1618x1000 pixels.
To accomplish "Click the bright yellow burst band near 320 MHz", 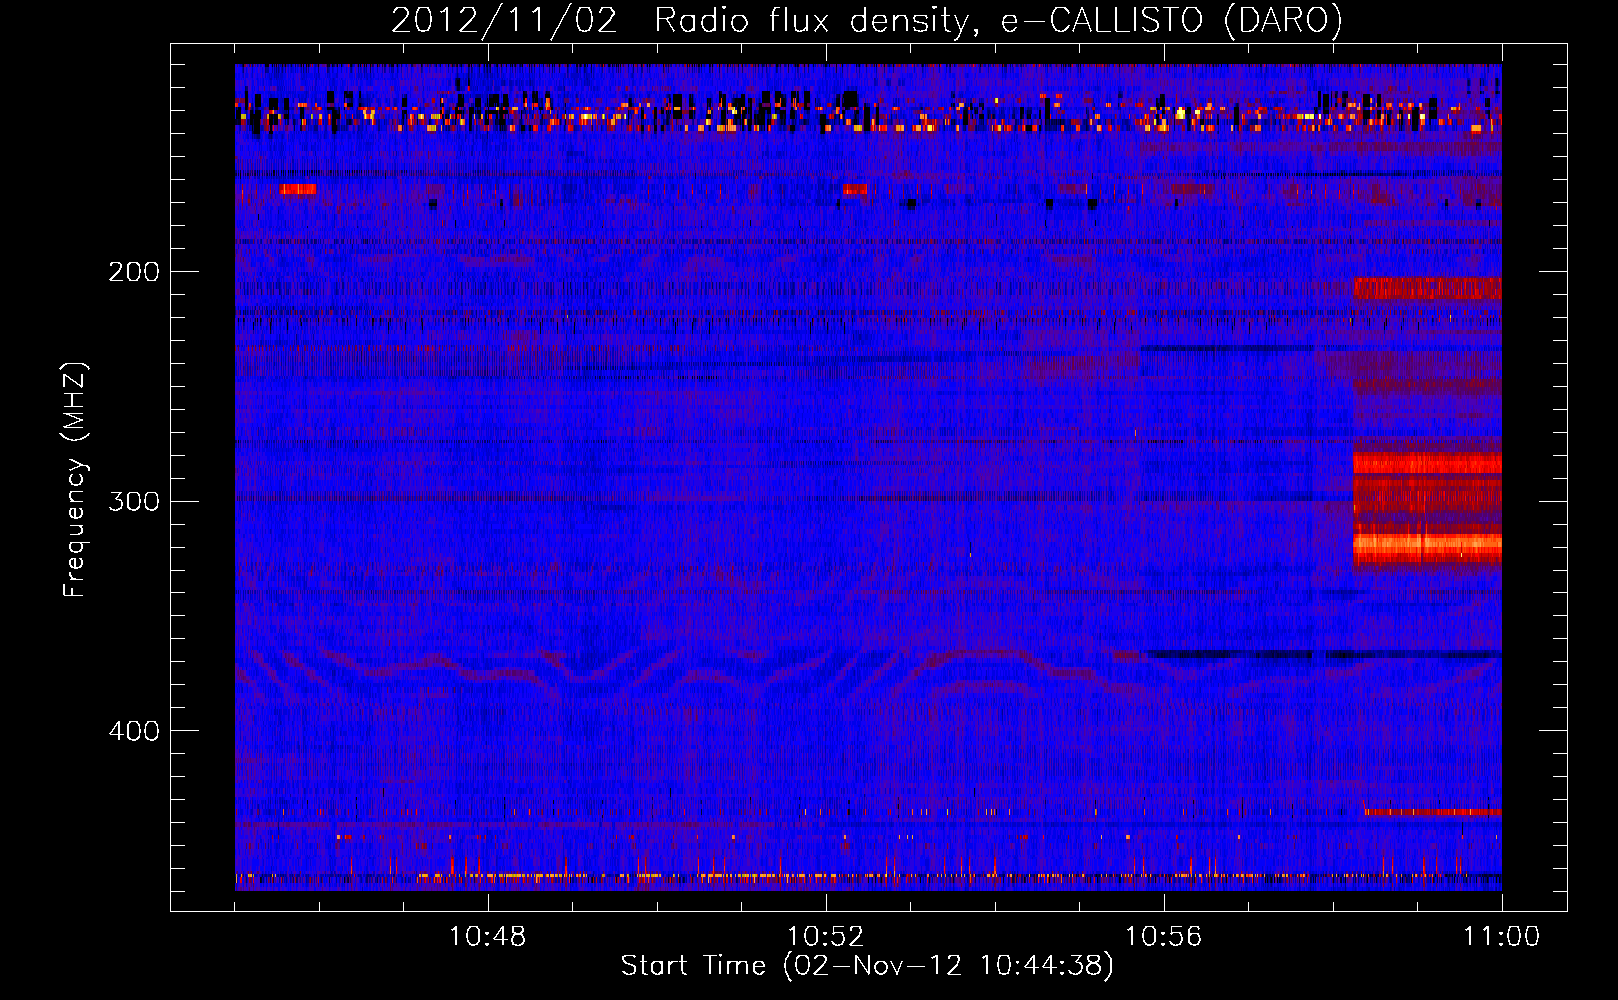I will click(x=1427, y=546).
